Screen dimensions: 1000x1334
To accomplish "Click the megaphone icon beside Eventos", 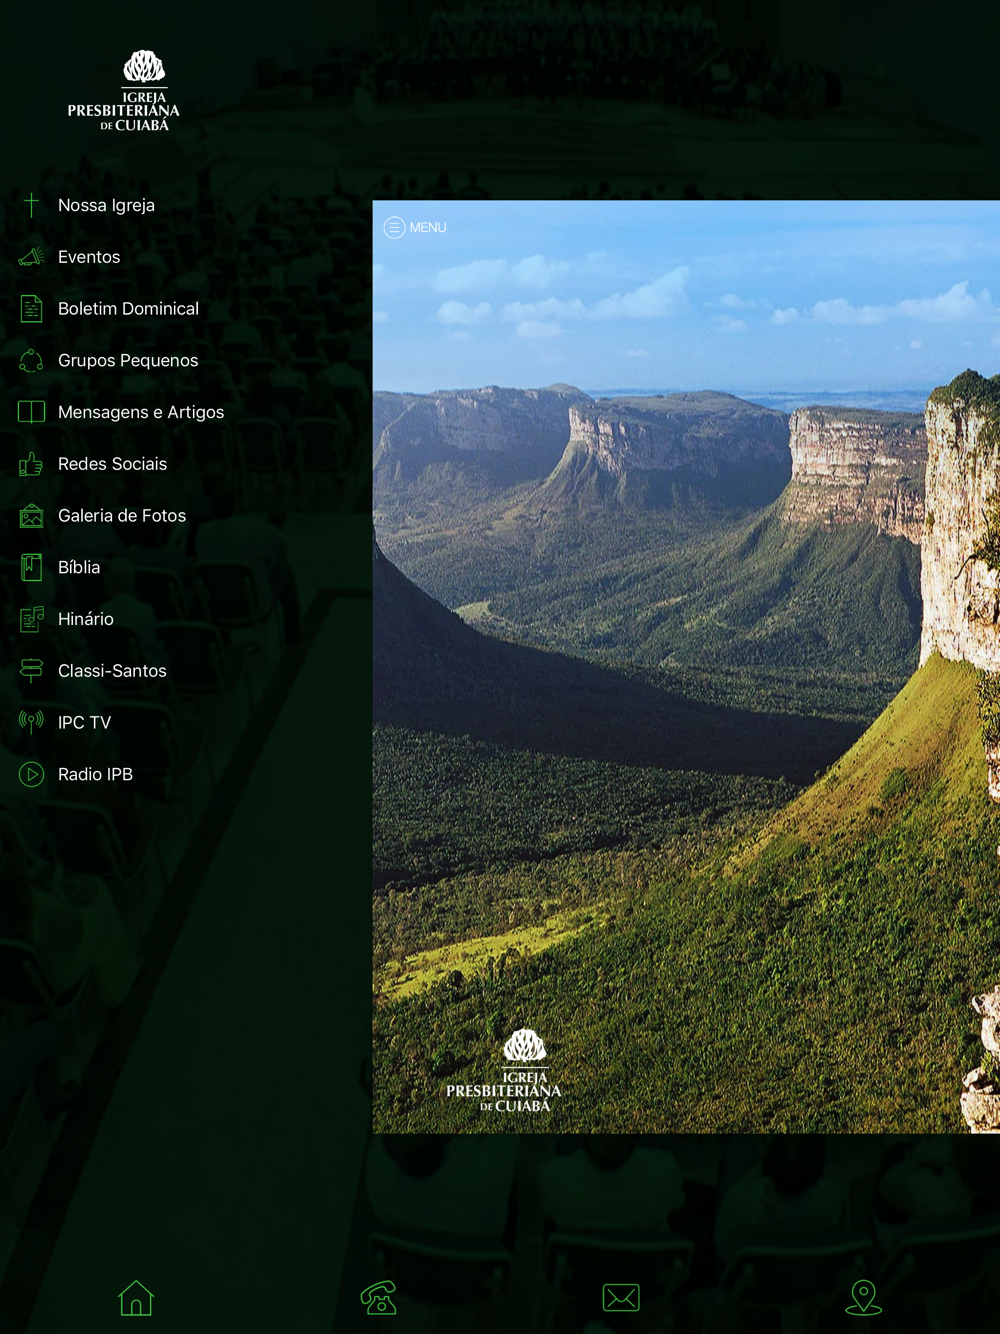I will (x=32, y=257).
